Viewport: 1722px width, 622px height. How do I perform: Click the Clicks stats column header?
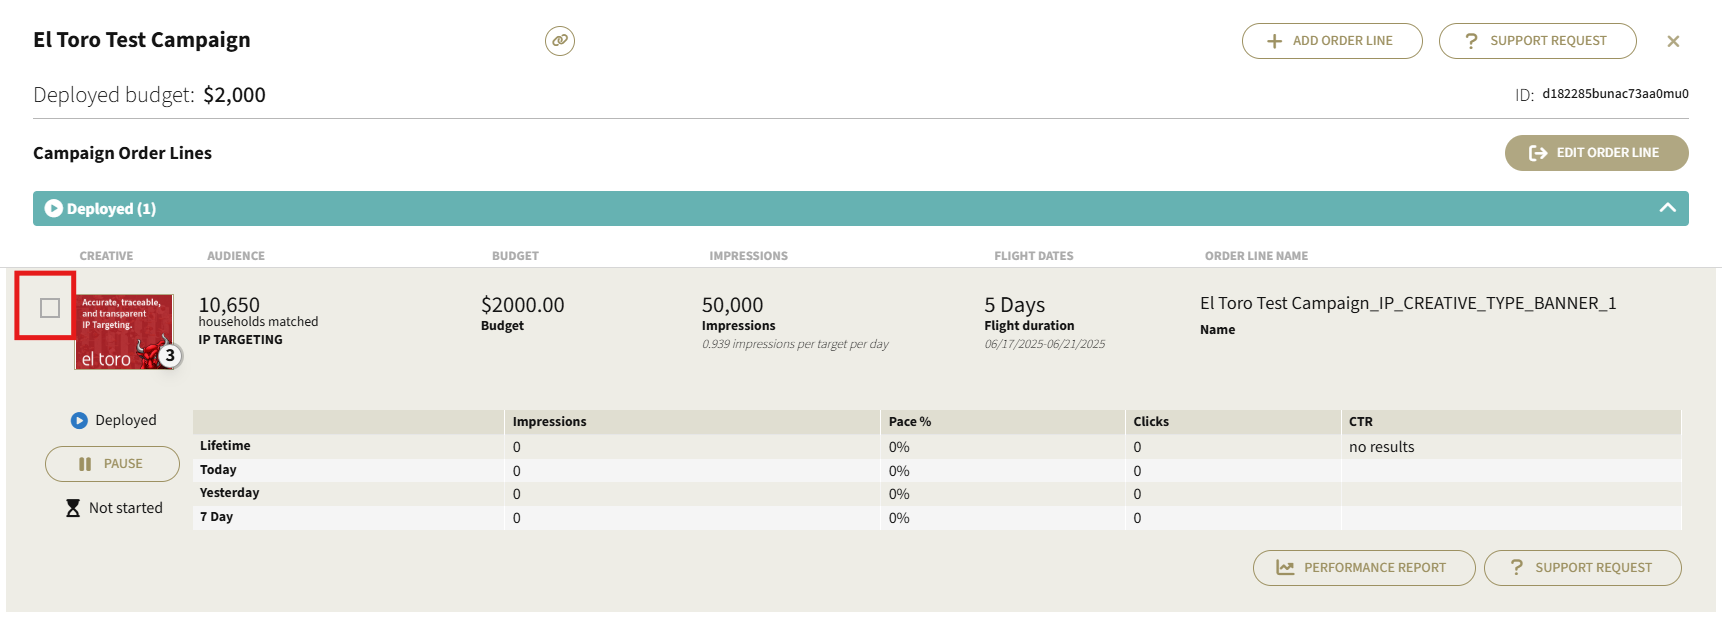click(x=1151, y=422)
